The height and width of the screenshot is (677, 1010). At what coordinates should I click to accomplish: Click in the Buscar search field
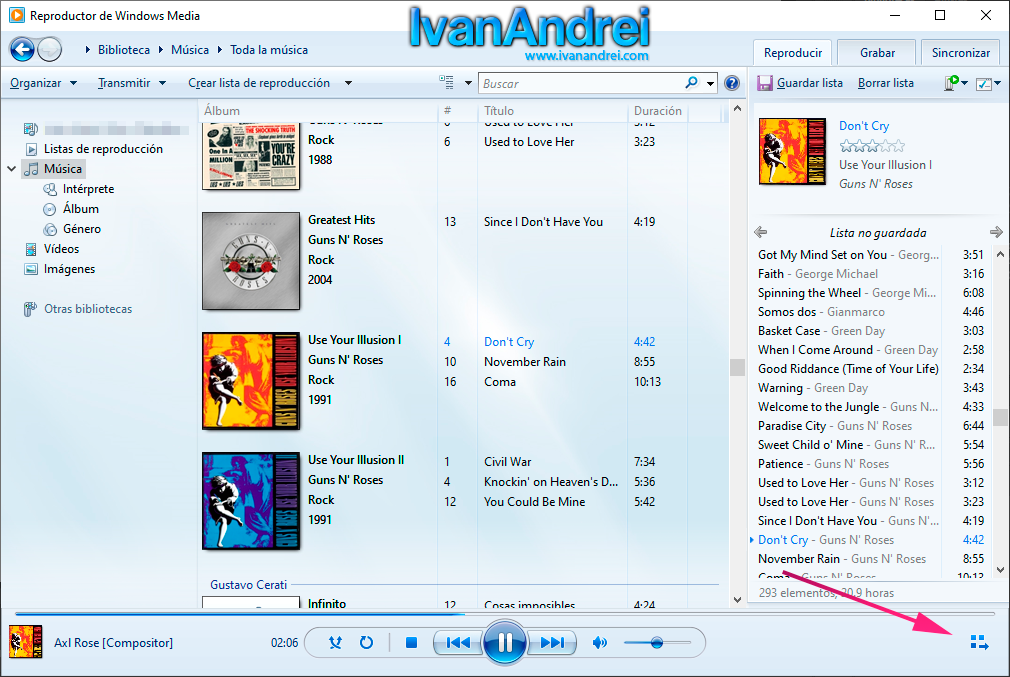(582, 83)
